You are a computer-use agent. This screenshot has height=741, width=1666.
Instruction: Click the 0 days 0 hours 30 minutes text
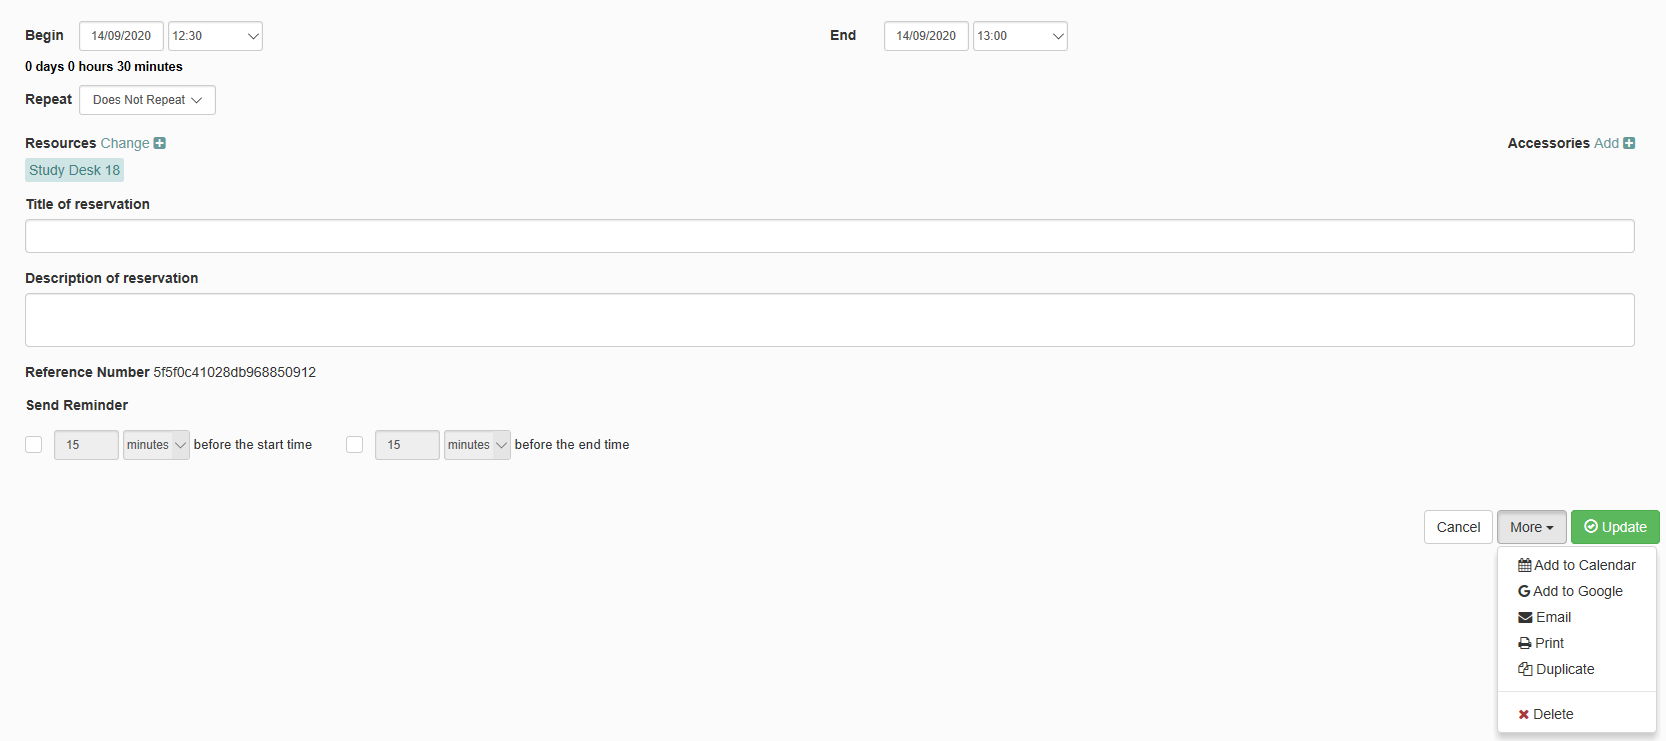pyautogui.click(x=104, y=67)
